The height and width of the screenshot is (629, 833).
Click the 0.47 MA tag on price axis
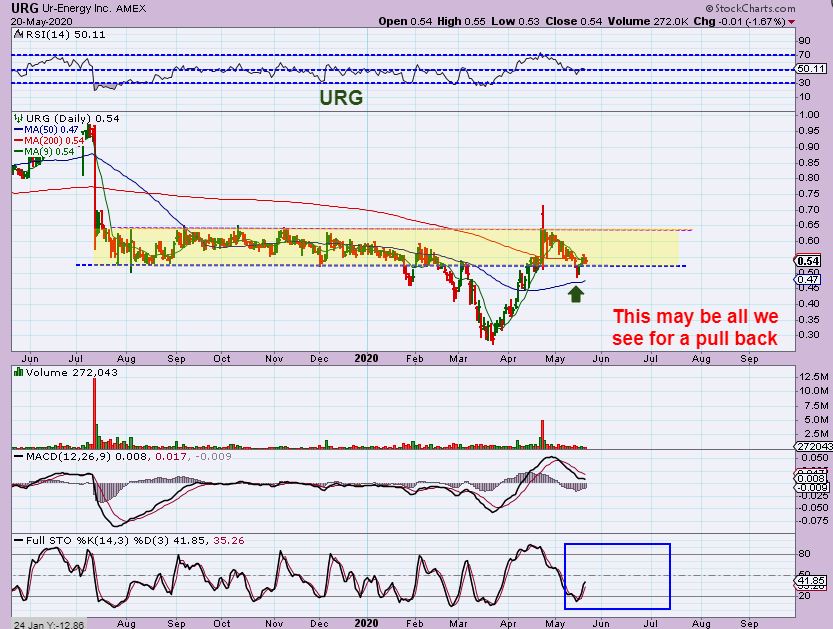coord(809,279)
